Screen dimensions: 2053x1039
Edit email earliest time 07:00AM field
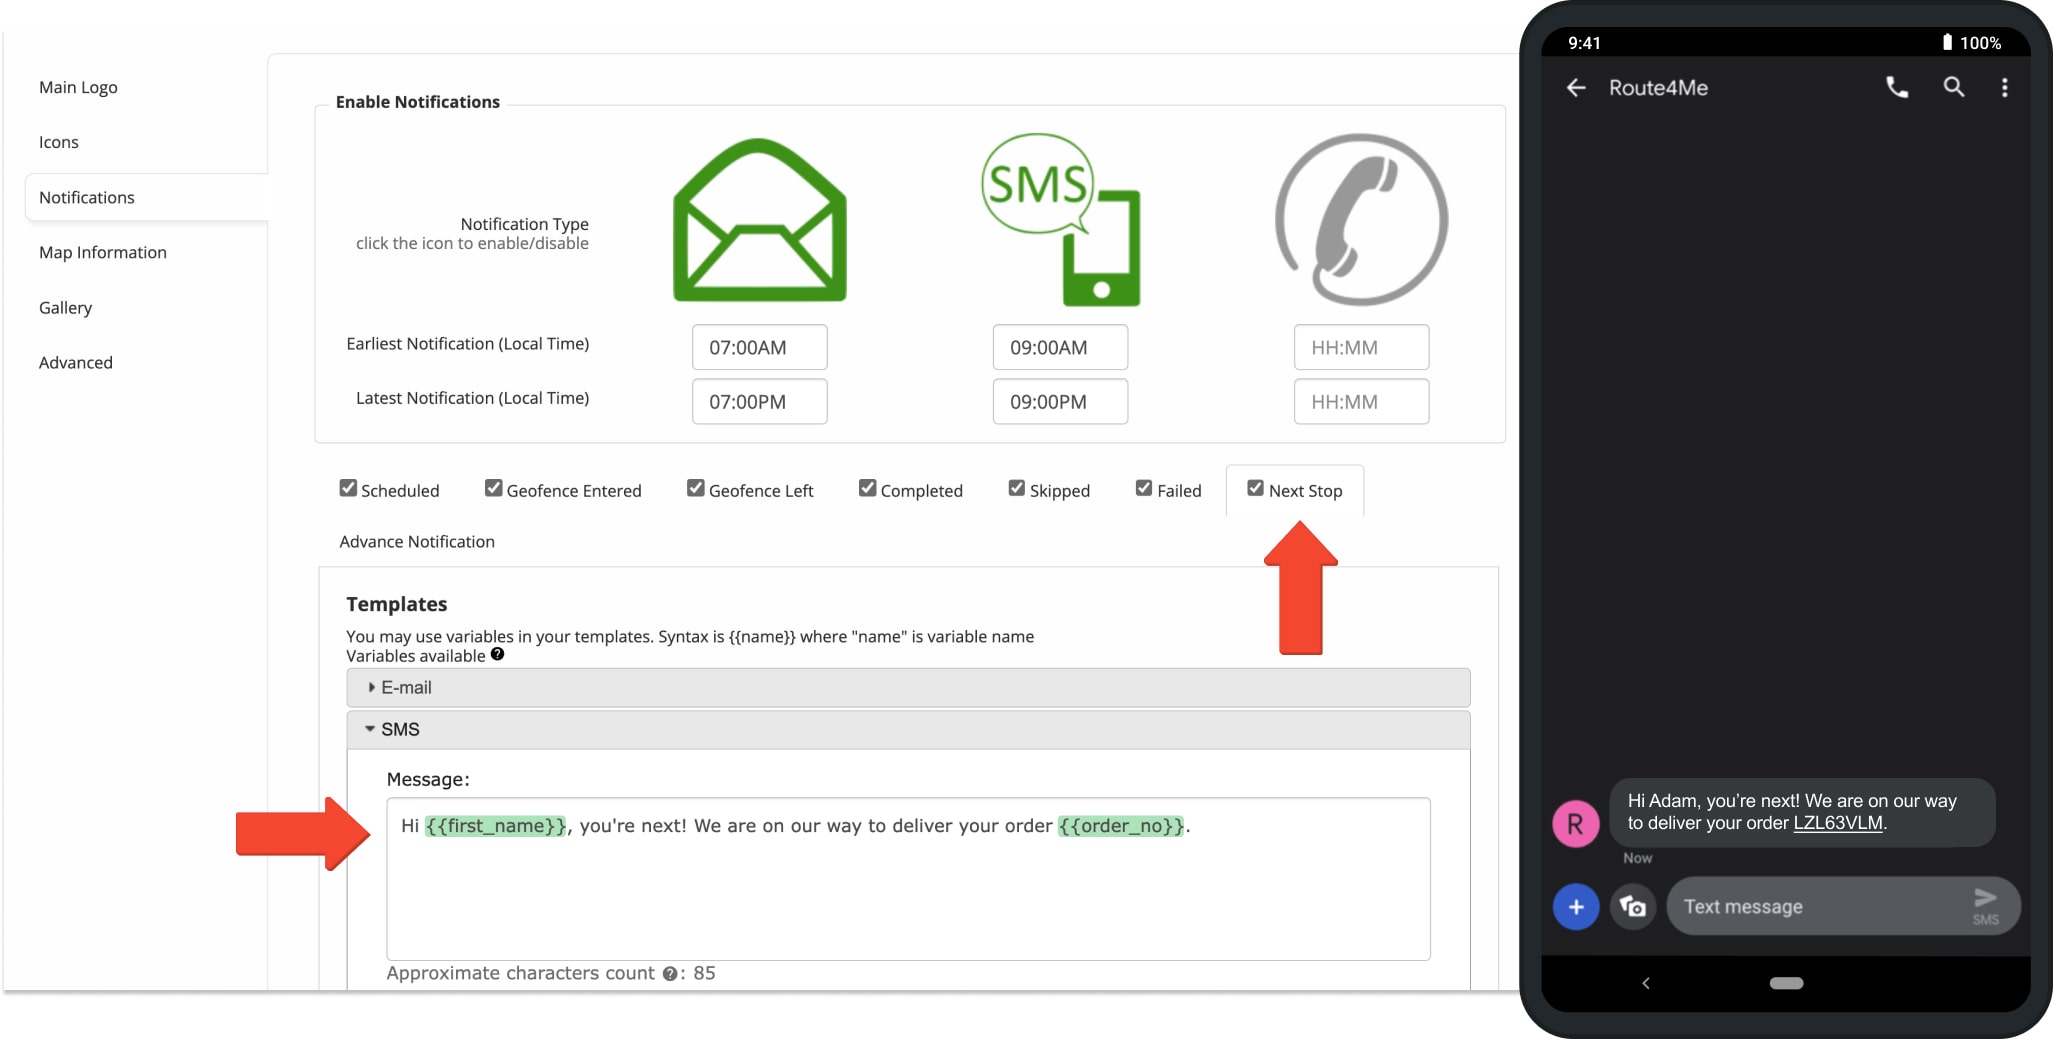[760, 347]
